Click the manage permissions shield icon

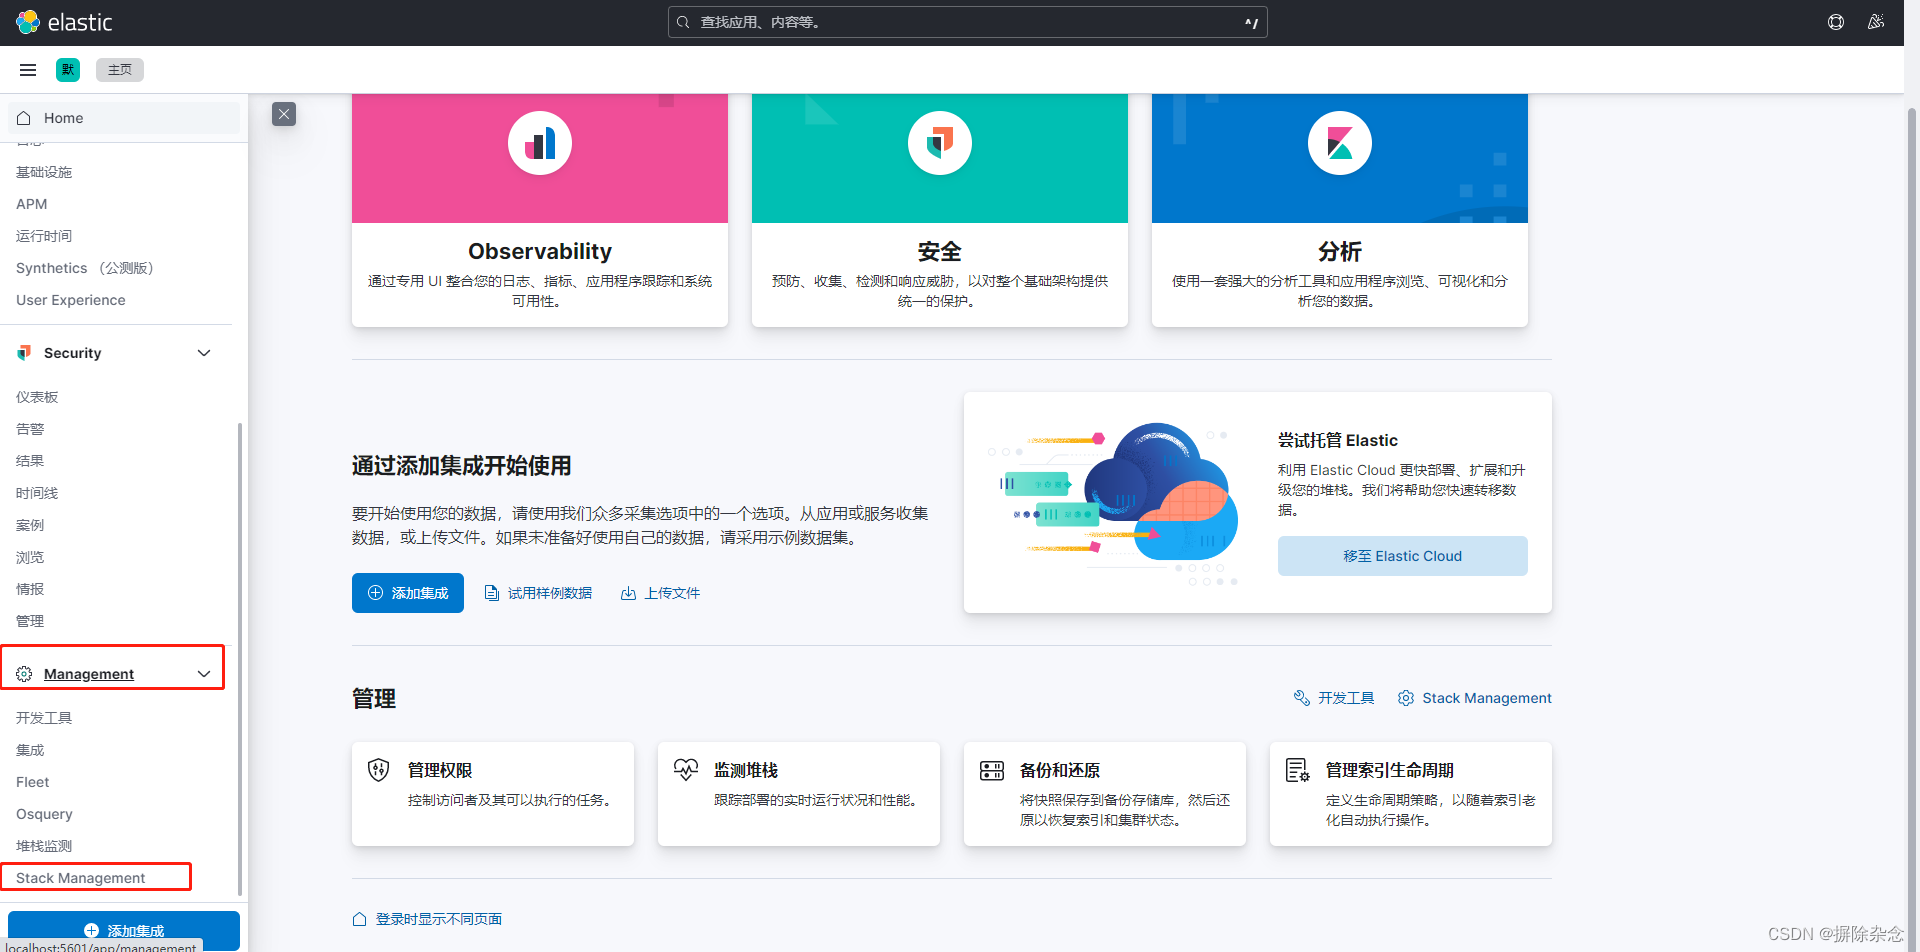(x=378, y=770)
